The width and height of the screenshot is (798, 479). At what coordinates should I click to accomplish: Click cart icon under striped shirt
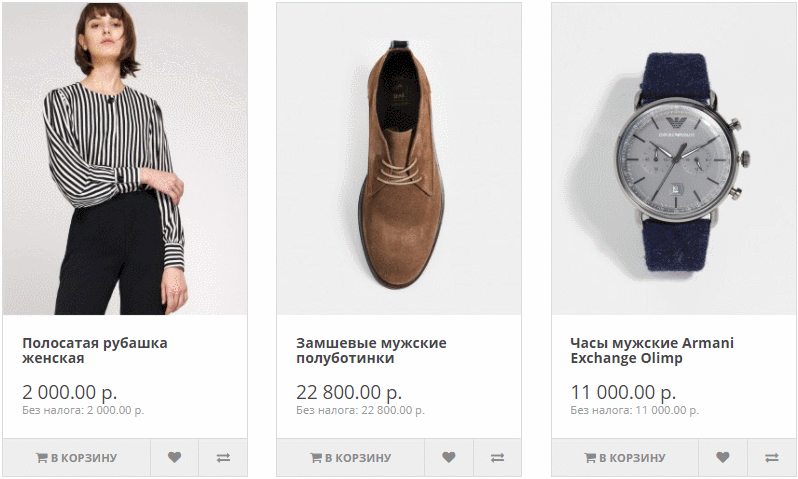42,458
